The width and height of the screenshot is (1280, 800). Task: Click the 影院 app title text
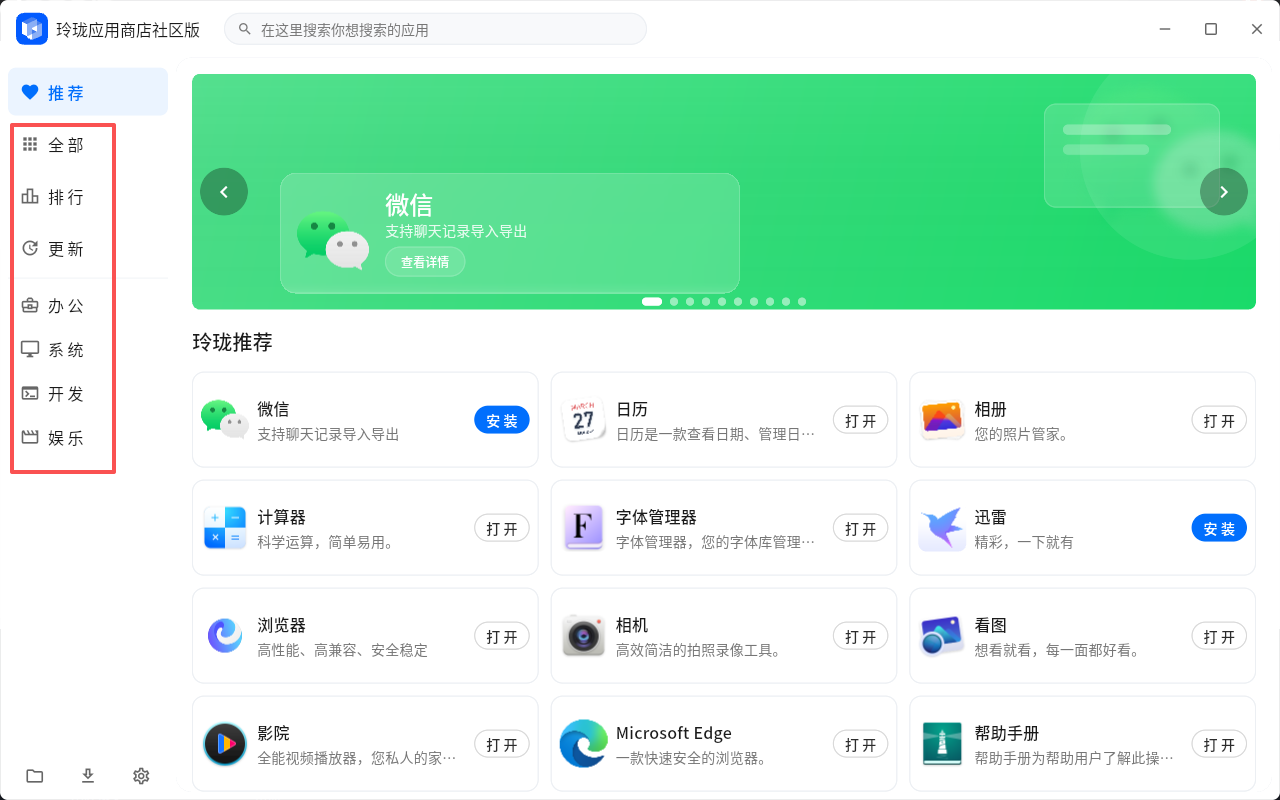point(273,733)
